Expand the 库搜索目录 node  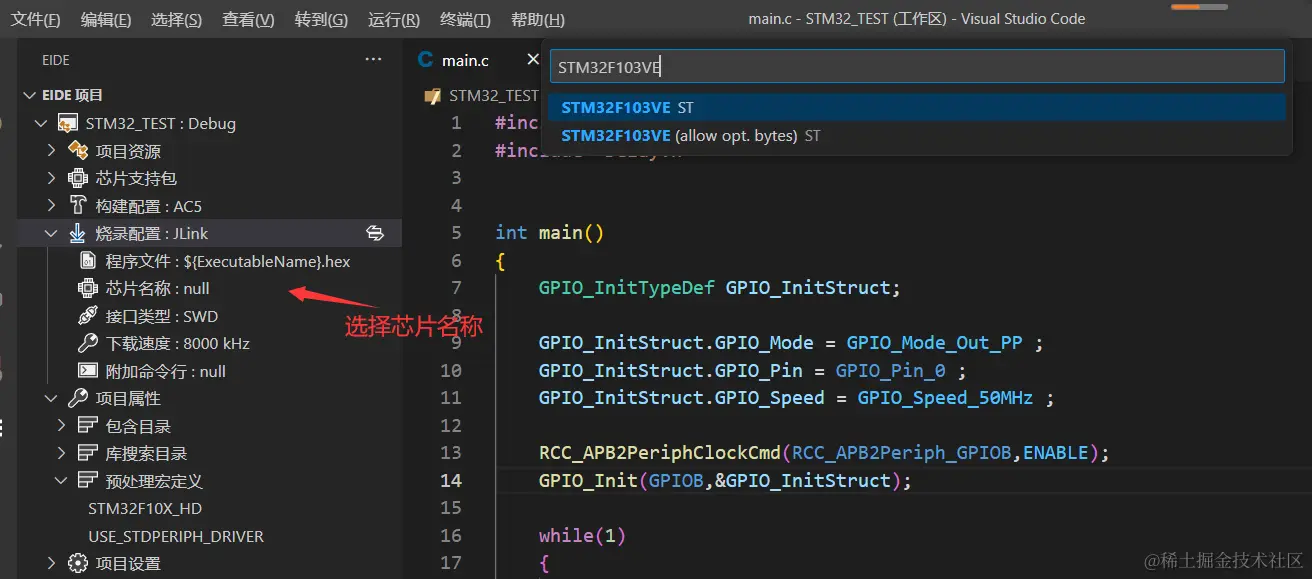62,453
